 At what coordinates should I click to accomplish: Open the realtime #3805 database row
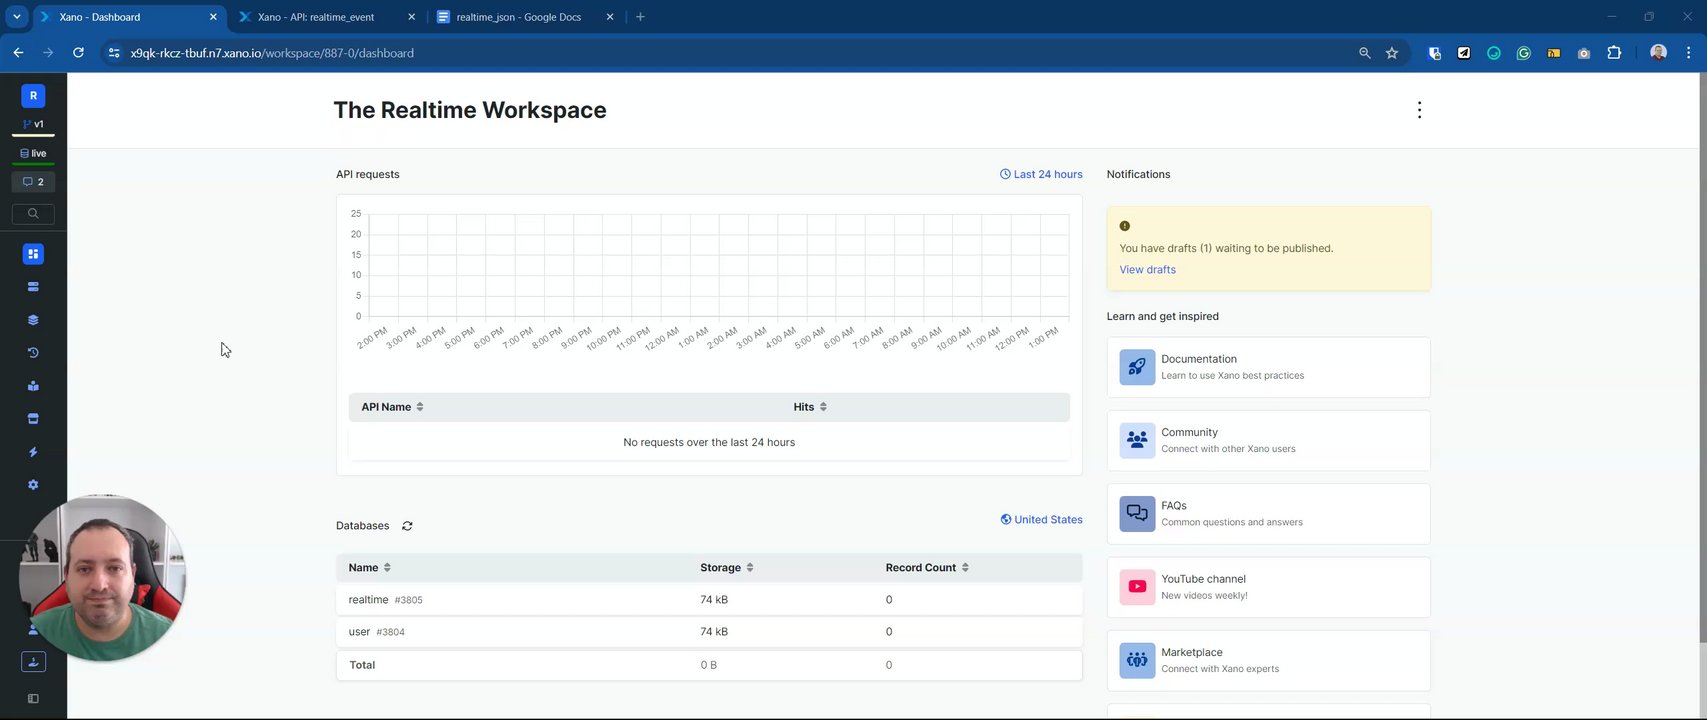709,600
